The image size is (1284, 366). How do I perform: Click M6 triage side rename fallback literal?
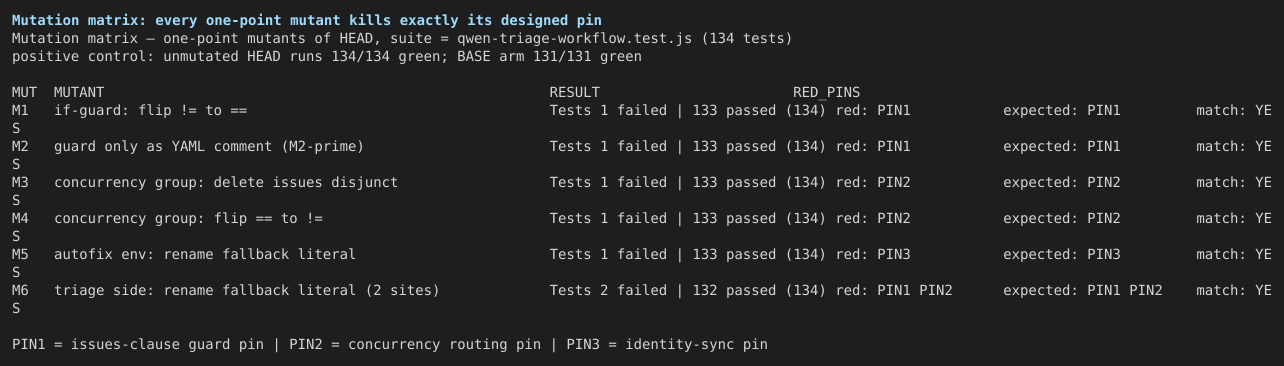pos(247,290)
